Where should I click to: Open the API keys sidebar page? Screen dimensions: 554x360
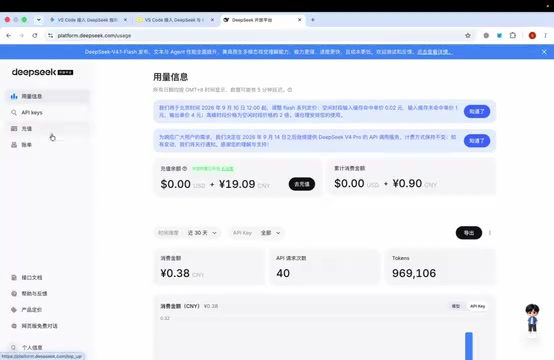point(47,112)
